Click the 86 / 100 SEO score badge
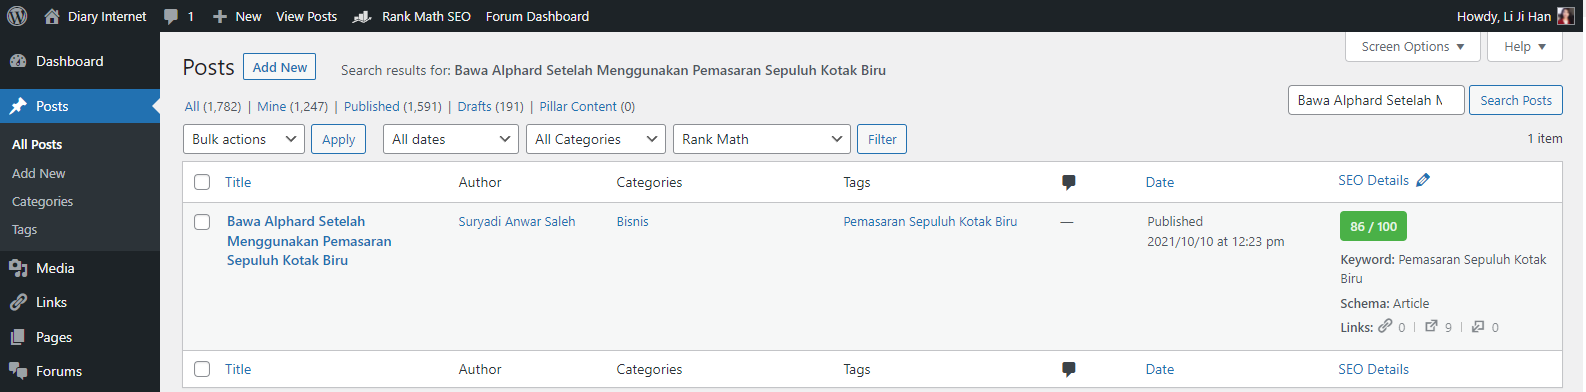1586x392 pixels. click(x=1373, y=226)
